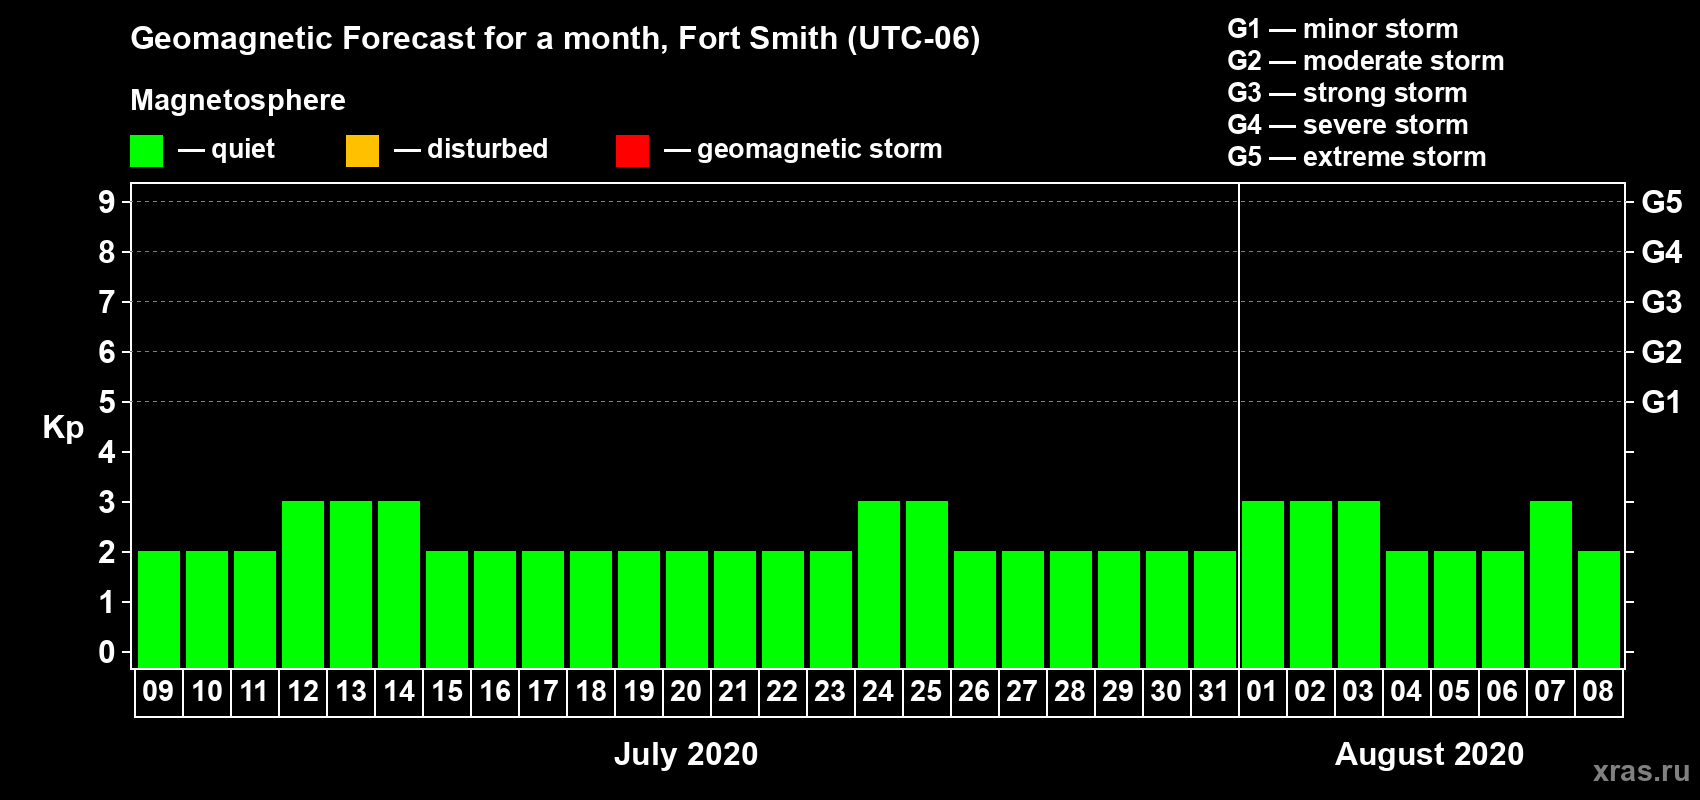Select the bar for July 14
The image size is (1700, 800).
click(x=399, y=584)
